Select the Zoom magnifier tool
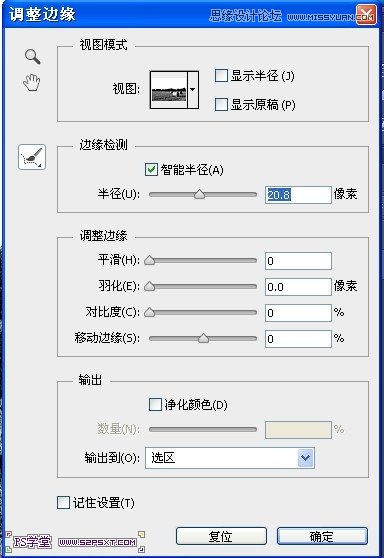384x558 pixels. (32, 57)
